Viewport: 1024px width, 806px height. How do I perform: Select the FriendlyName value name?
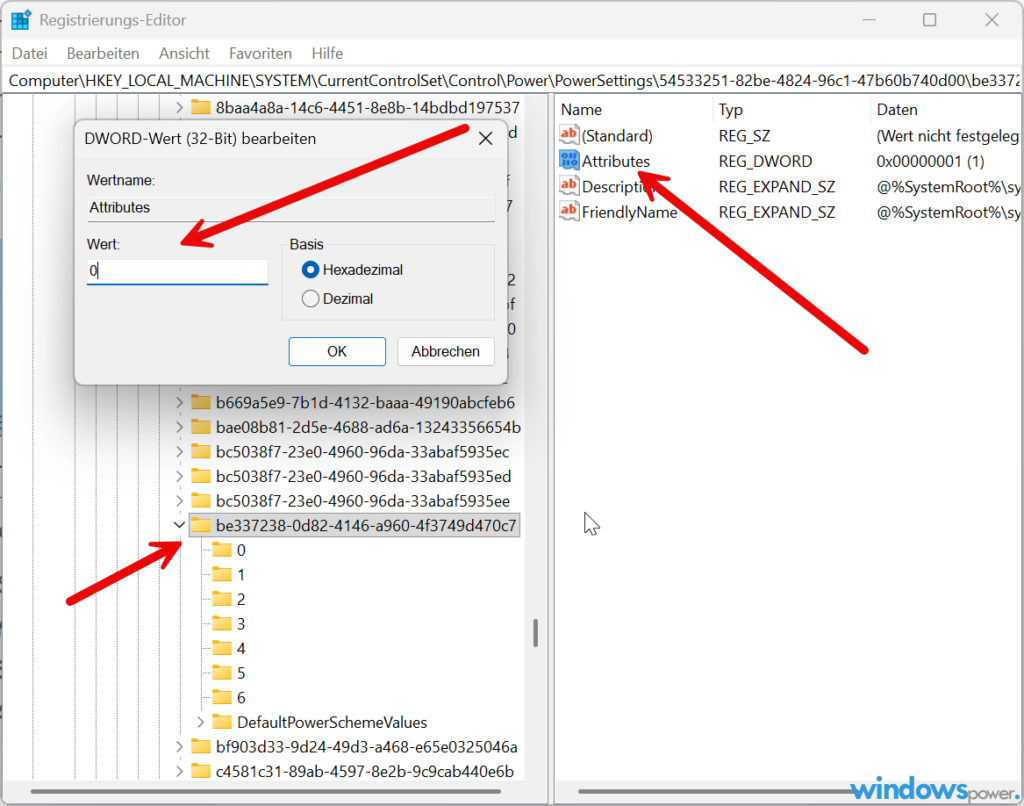(630, 212)
